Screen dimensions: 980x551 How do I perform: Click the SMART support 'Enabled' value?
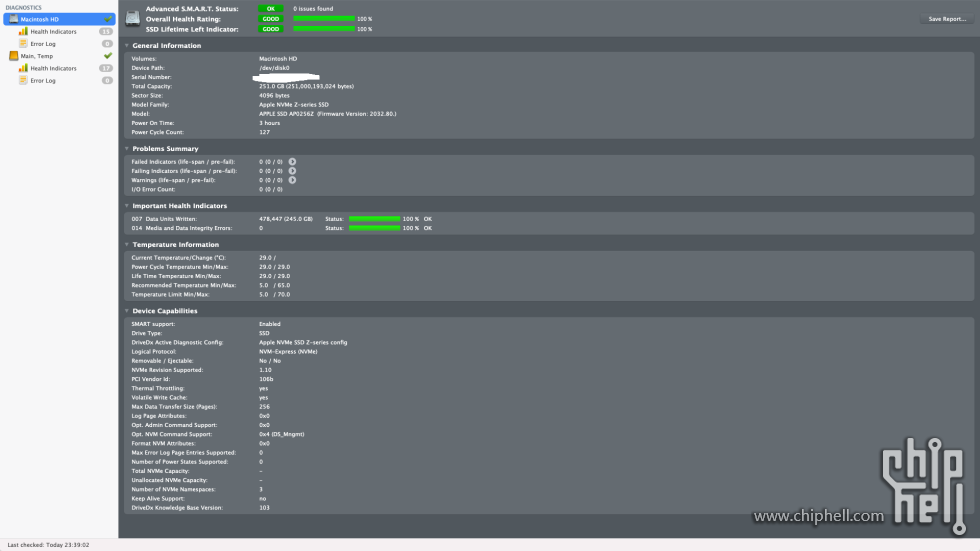click(x=270, y=324)
